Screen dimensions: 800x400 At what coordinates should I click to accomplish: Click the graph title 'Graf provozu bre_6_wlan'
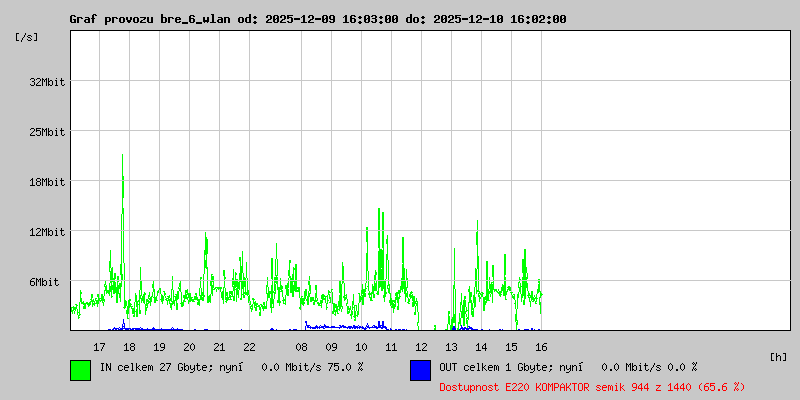tap(150, 19)
